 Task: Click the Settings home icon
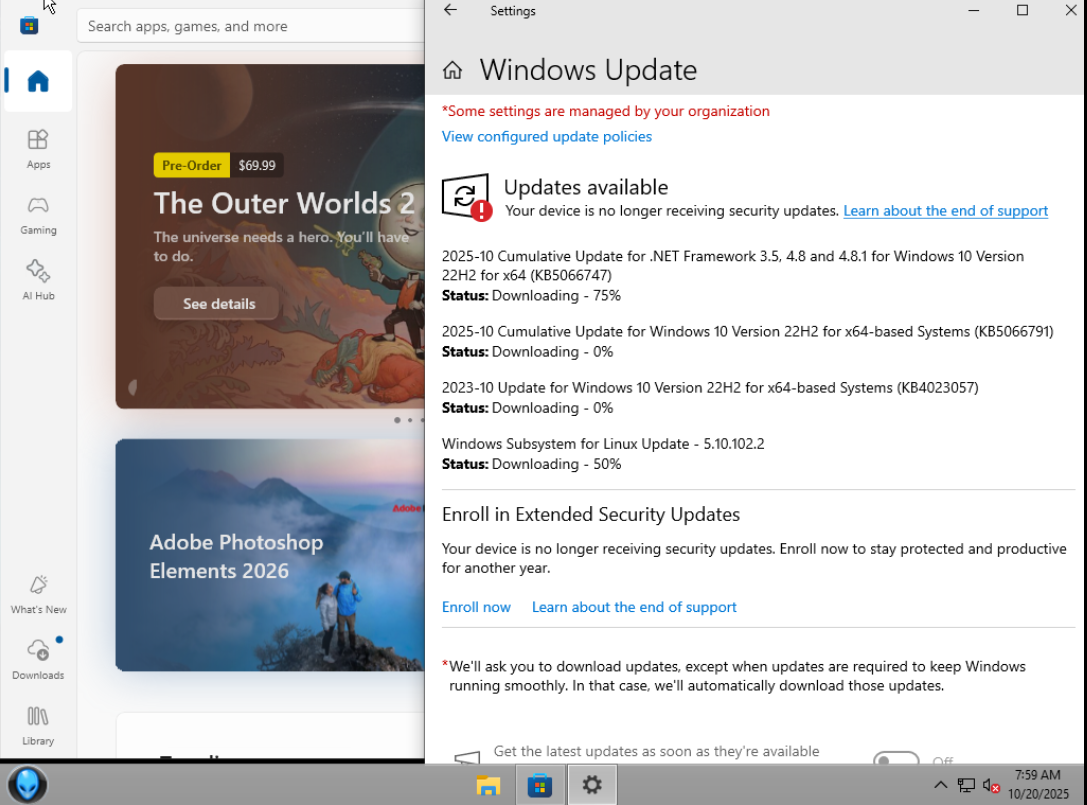click(453, 70)
